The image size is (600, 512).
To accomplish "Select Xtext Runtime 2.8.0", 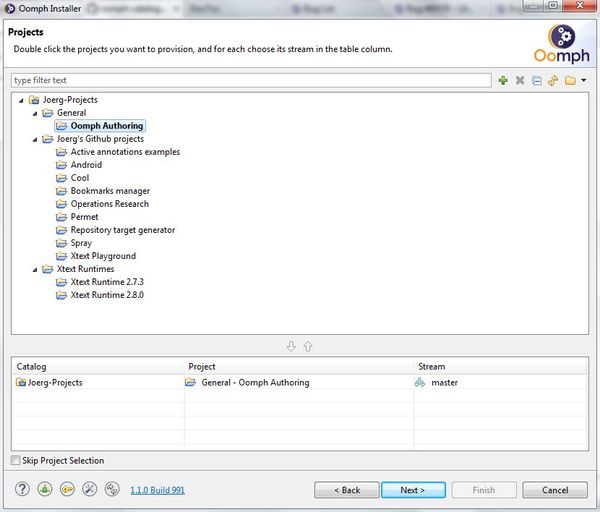I will tap(107, 295).
